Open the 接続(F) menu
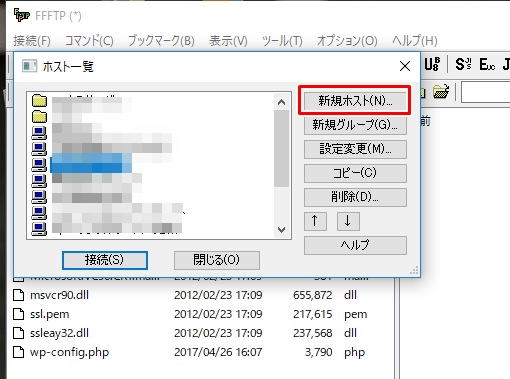 32,41
